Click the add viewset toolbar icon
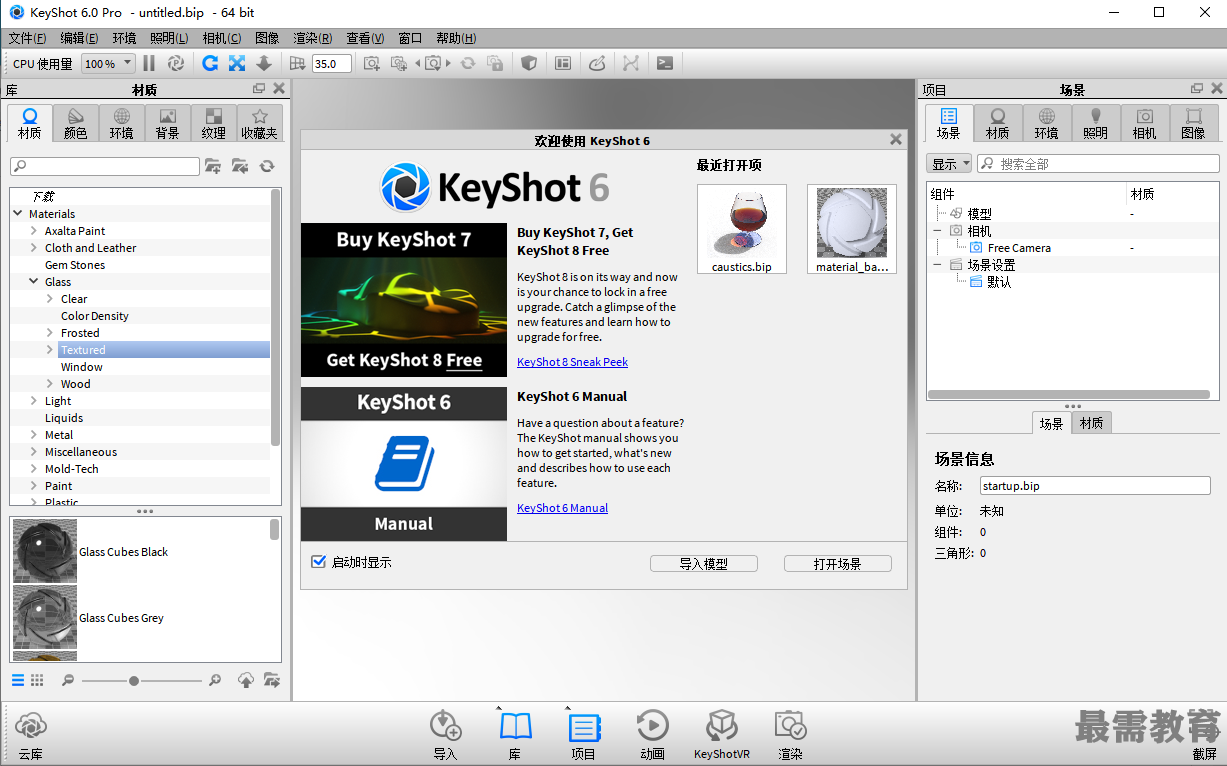The width and height of the screenshot is (1227, 766). 399,63
